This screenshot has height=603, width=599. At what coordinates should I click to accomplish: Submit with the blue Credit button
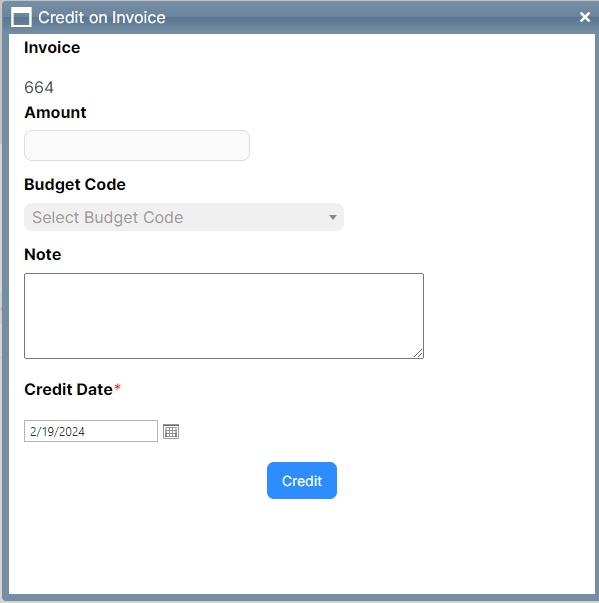click(x=302, y=481)
